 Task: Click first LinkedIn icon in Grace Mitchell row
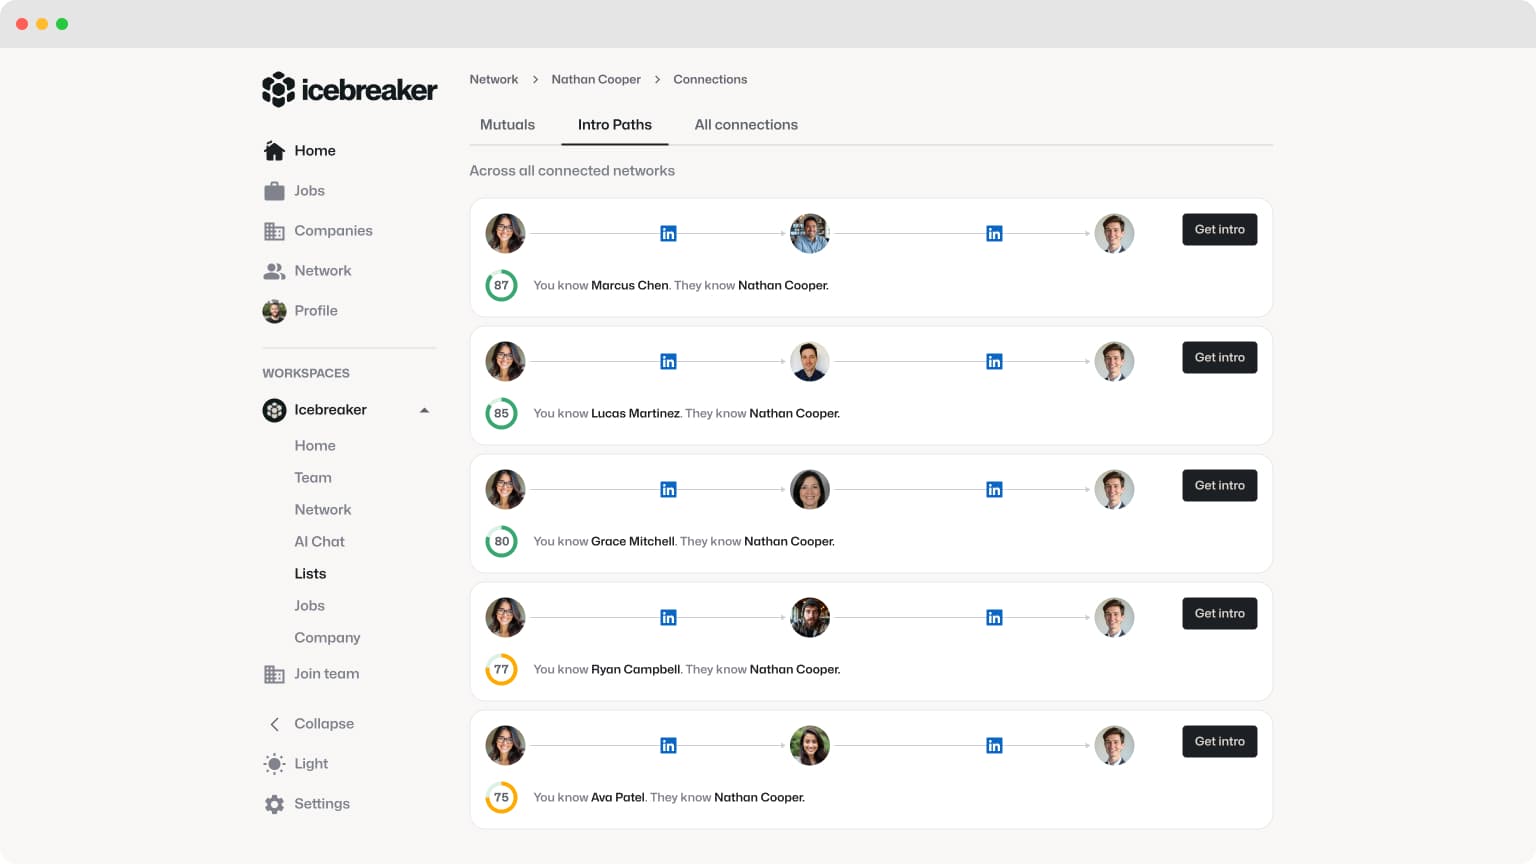point(668,490)
